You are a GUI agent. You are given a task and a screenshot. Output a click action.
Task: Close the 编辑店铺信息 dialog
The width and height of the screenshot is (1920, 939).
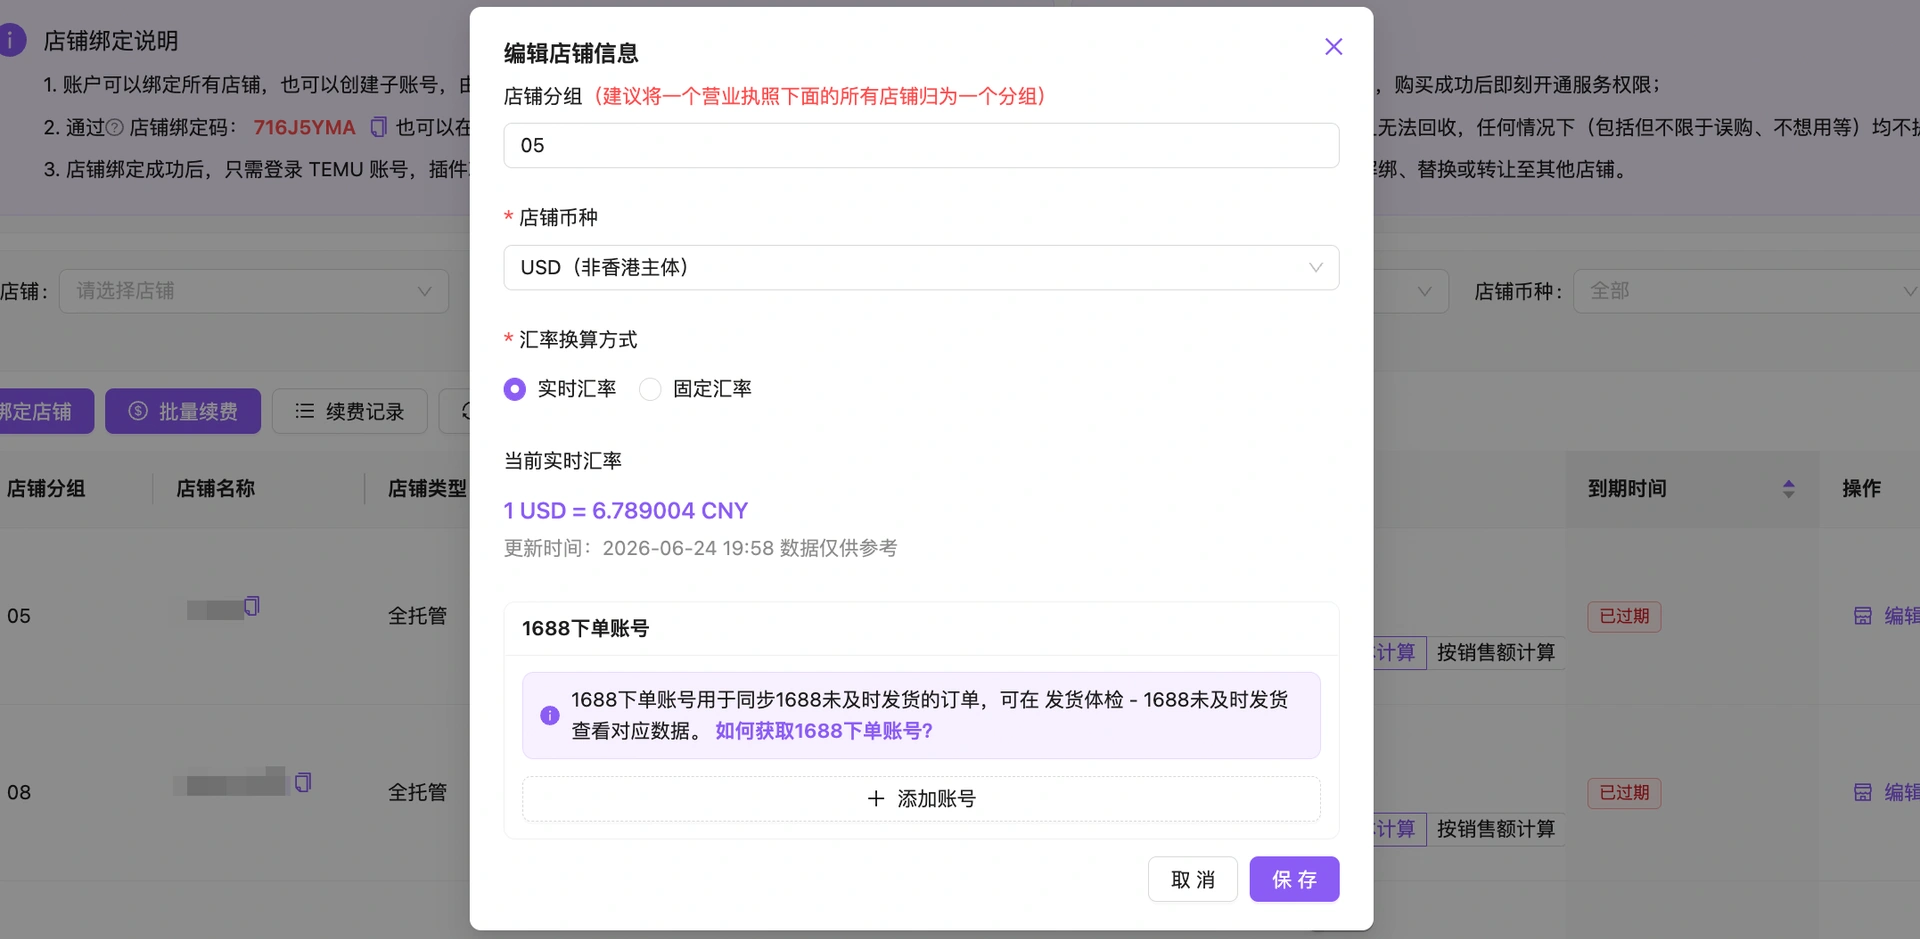click(1333, 47)
